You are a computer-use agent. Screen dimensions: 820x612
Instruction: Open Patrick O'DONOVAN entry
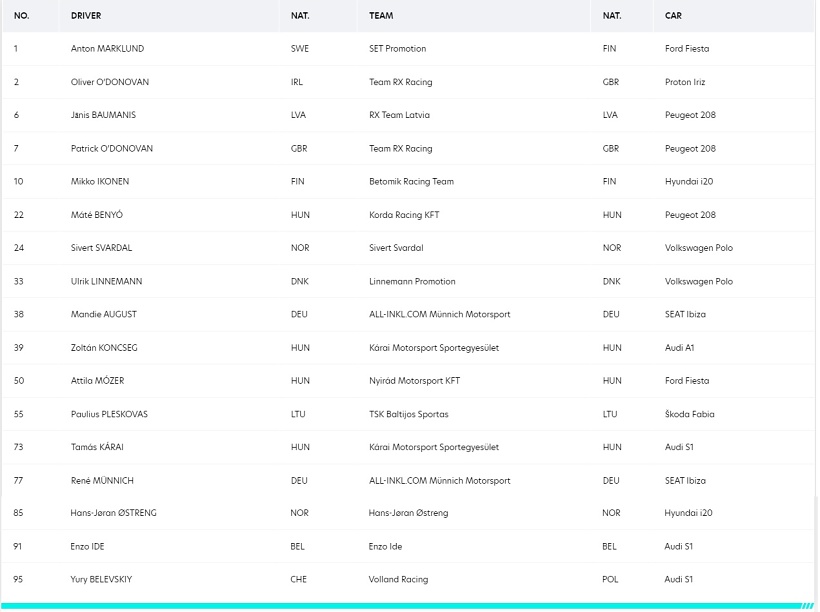pos(112,149)
